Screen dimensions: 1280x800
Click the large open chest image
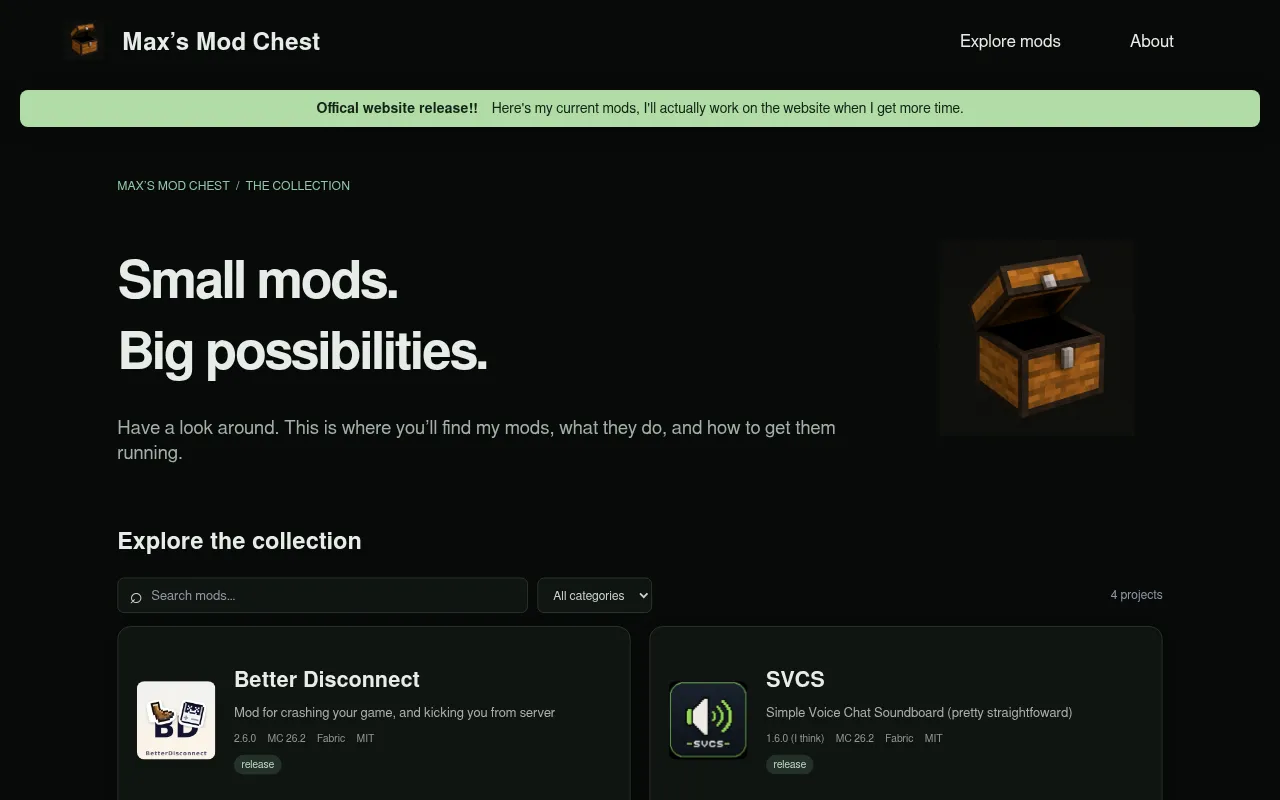click(1036, 338)
